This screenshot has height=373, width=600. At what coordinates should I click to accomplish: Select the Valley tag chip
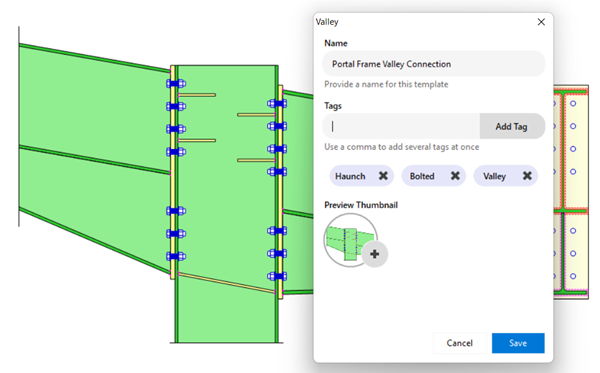click(505, 176)
